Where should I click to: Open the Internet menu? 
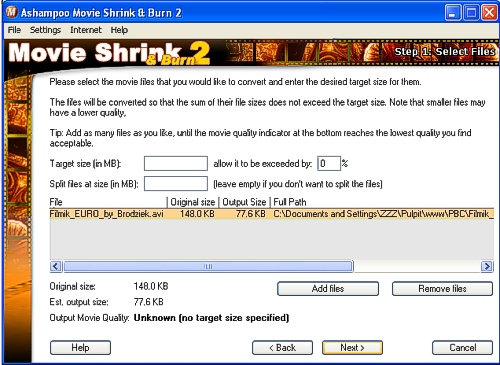86,30
